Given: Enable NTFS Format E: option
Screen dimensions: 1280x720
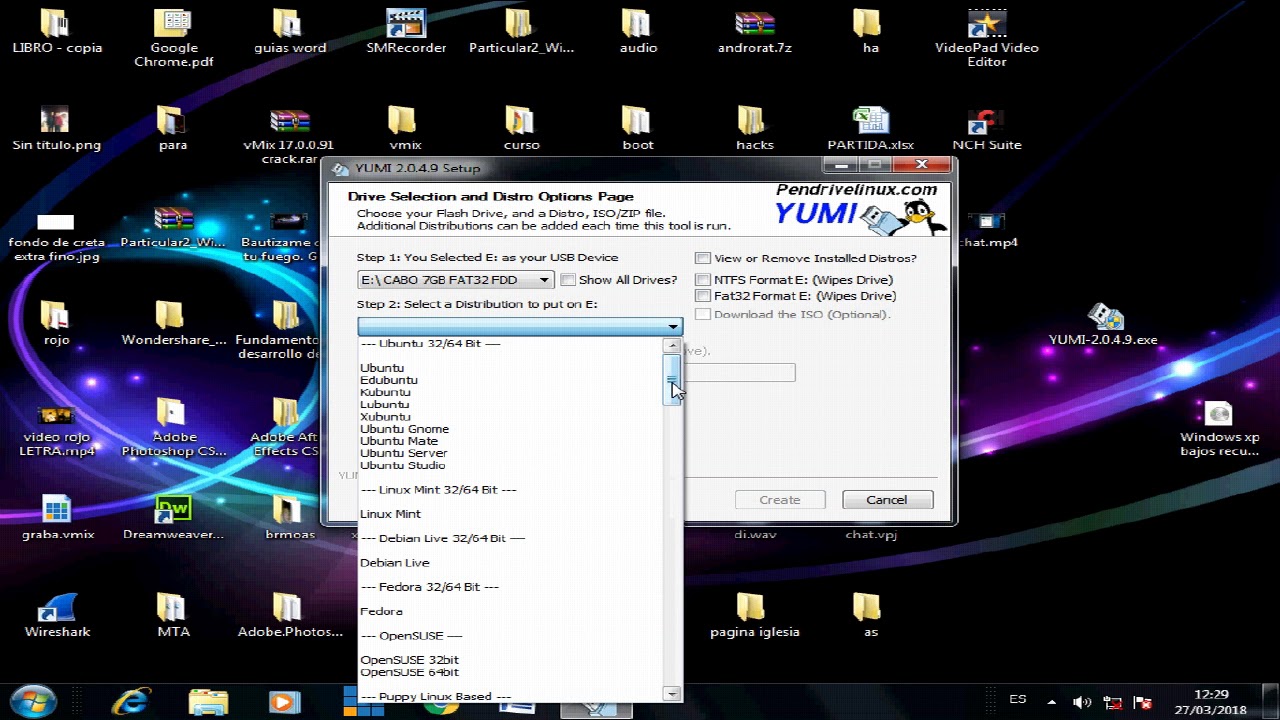Looking at the screenshot, I should click(x=702, y=280).
